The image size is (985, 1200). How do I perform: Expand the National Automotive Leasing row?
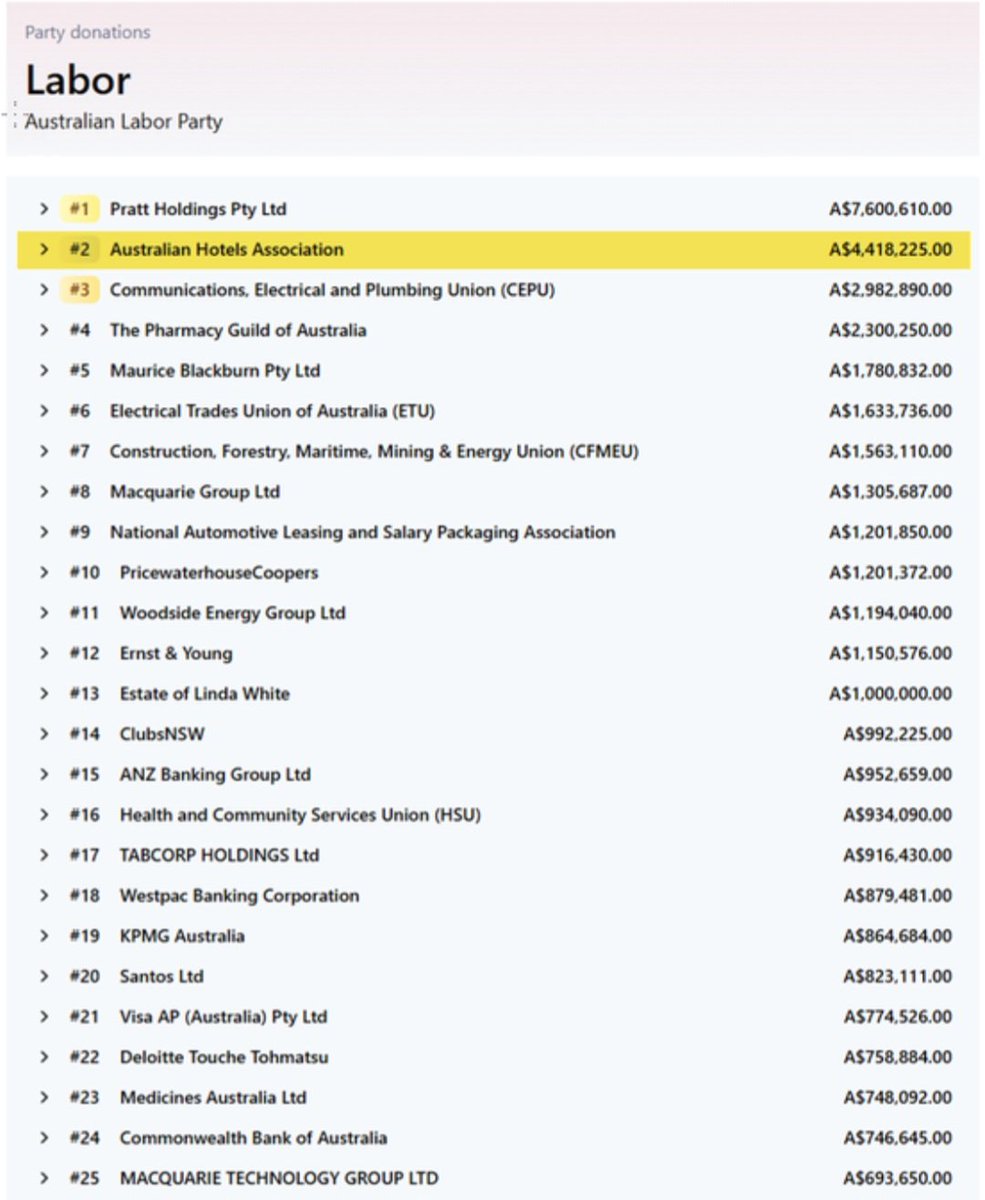click(44, 532)
